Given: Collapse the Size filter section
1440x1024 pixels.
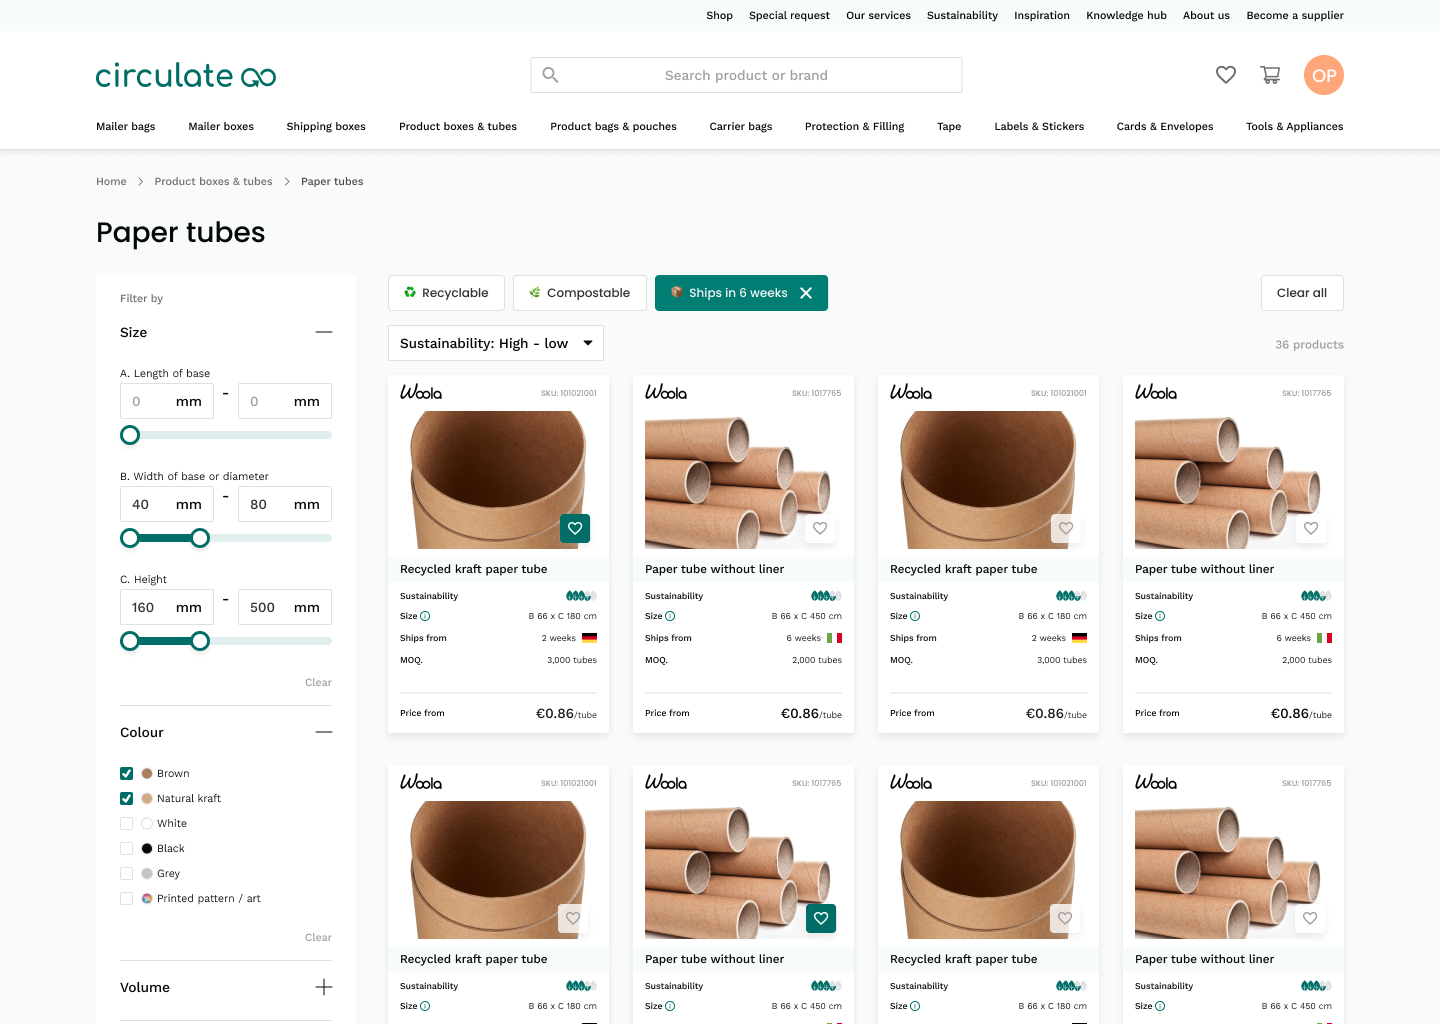Looking at the screenshot, I should [x=324, y=332].
